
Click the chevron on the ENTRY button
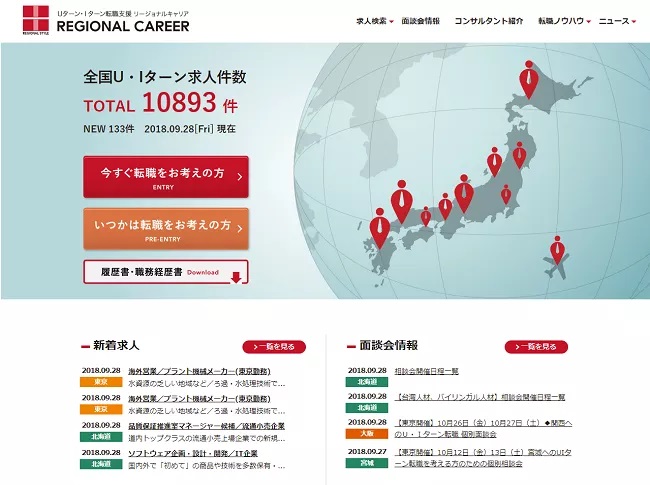point(240,177)
